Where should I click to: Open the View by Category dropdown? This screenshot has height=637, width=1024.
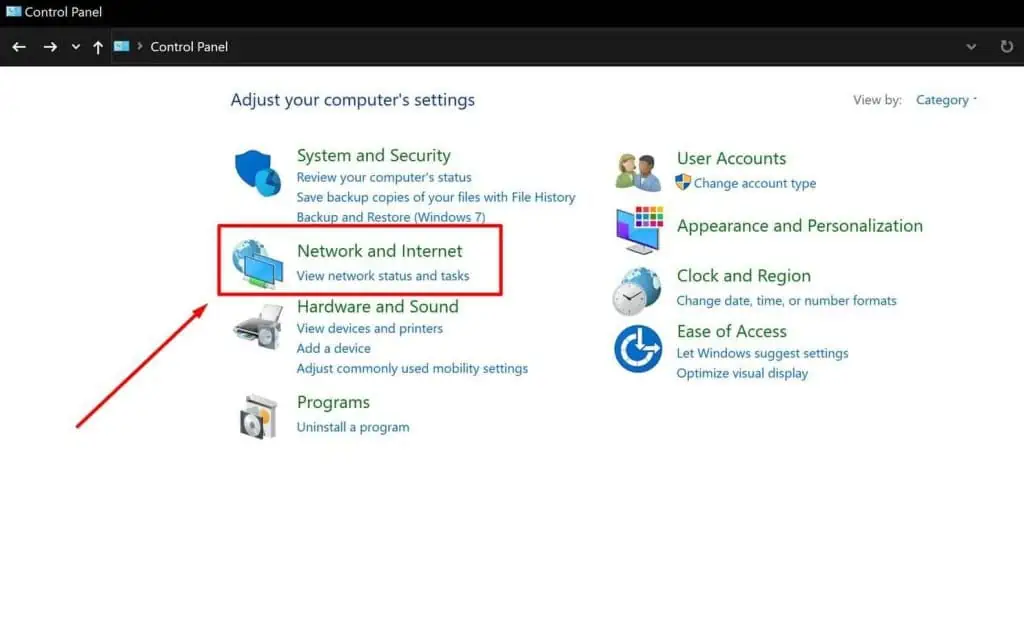point(946,100)
